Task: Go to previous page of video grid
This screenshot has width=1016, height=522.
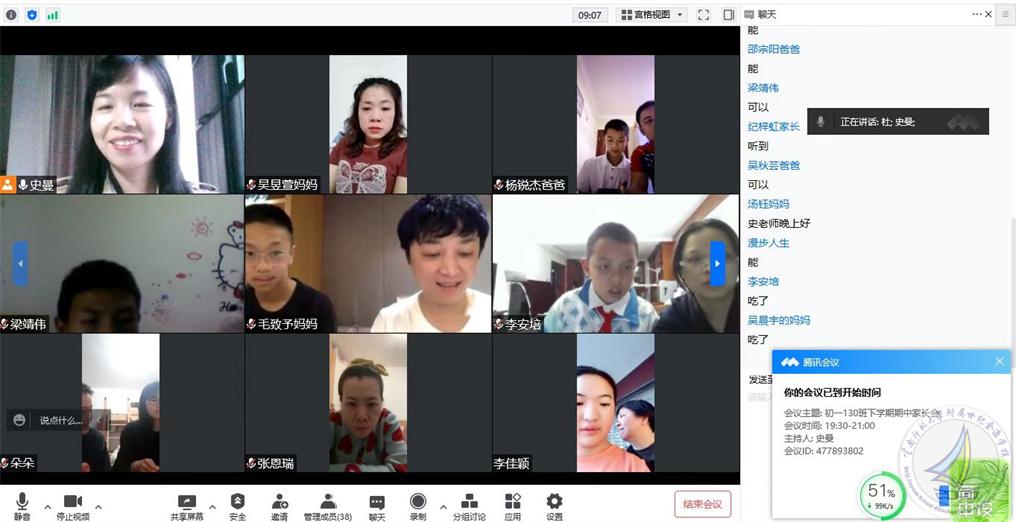Action: pos(20,263)
